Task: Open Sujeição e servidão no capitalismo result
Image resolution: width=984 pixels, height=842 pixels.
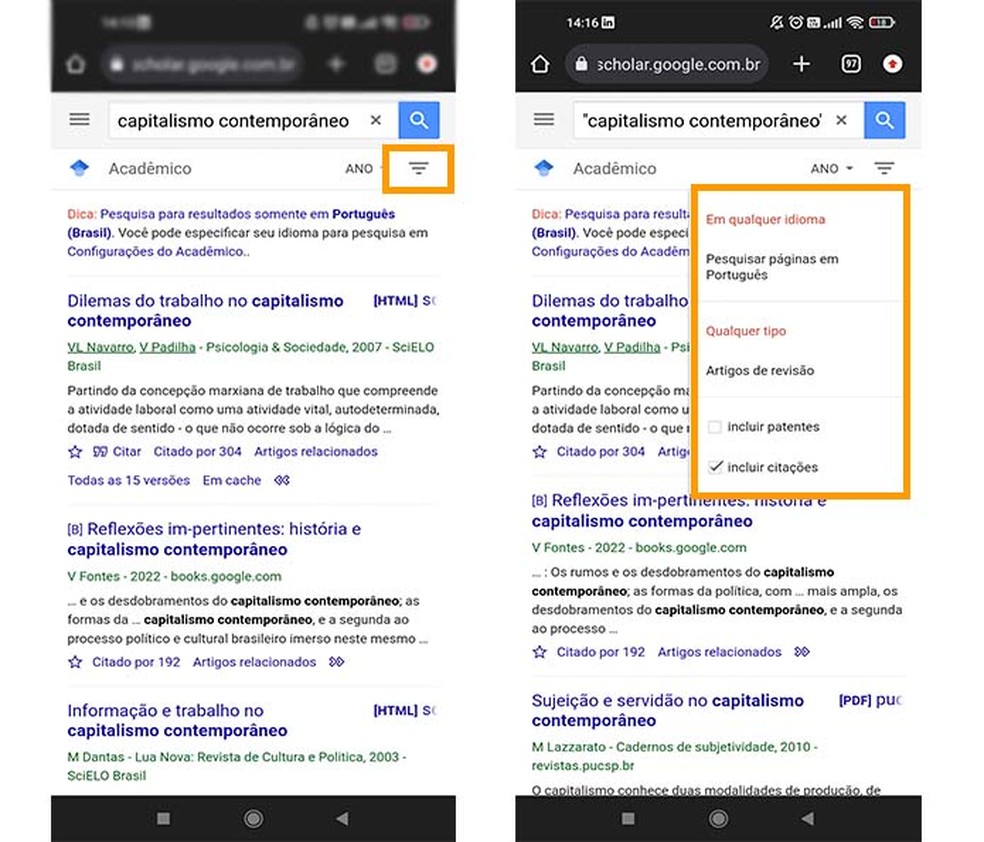Action: [x=668, y=710]
